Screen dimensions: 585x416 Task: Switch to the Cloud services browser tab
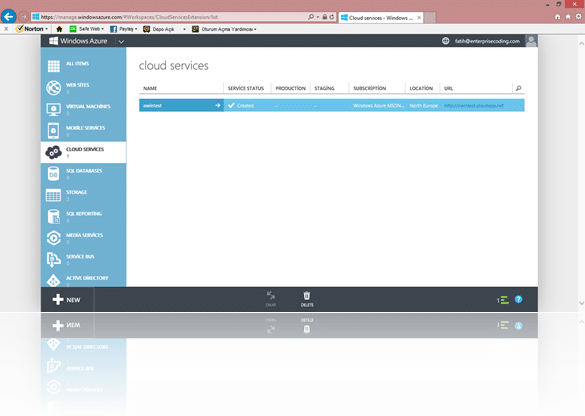tap(381, 18)
